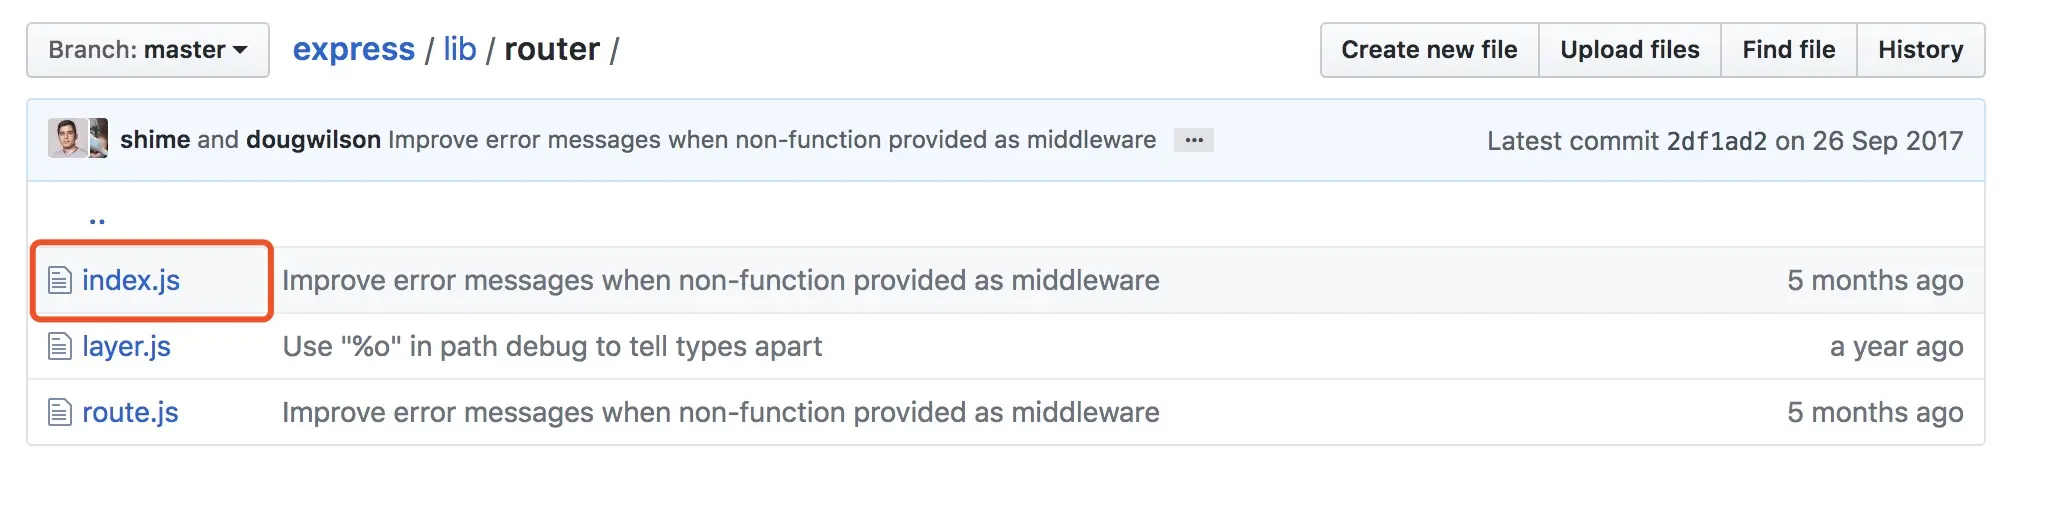This screenshot has width=2054, height=524.
Task: Open the Branch: master dropdown
Action: click(x=148, y=50)
